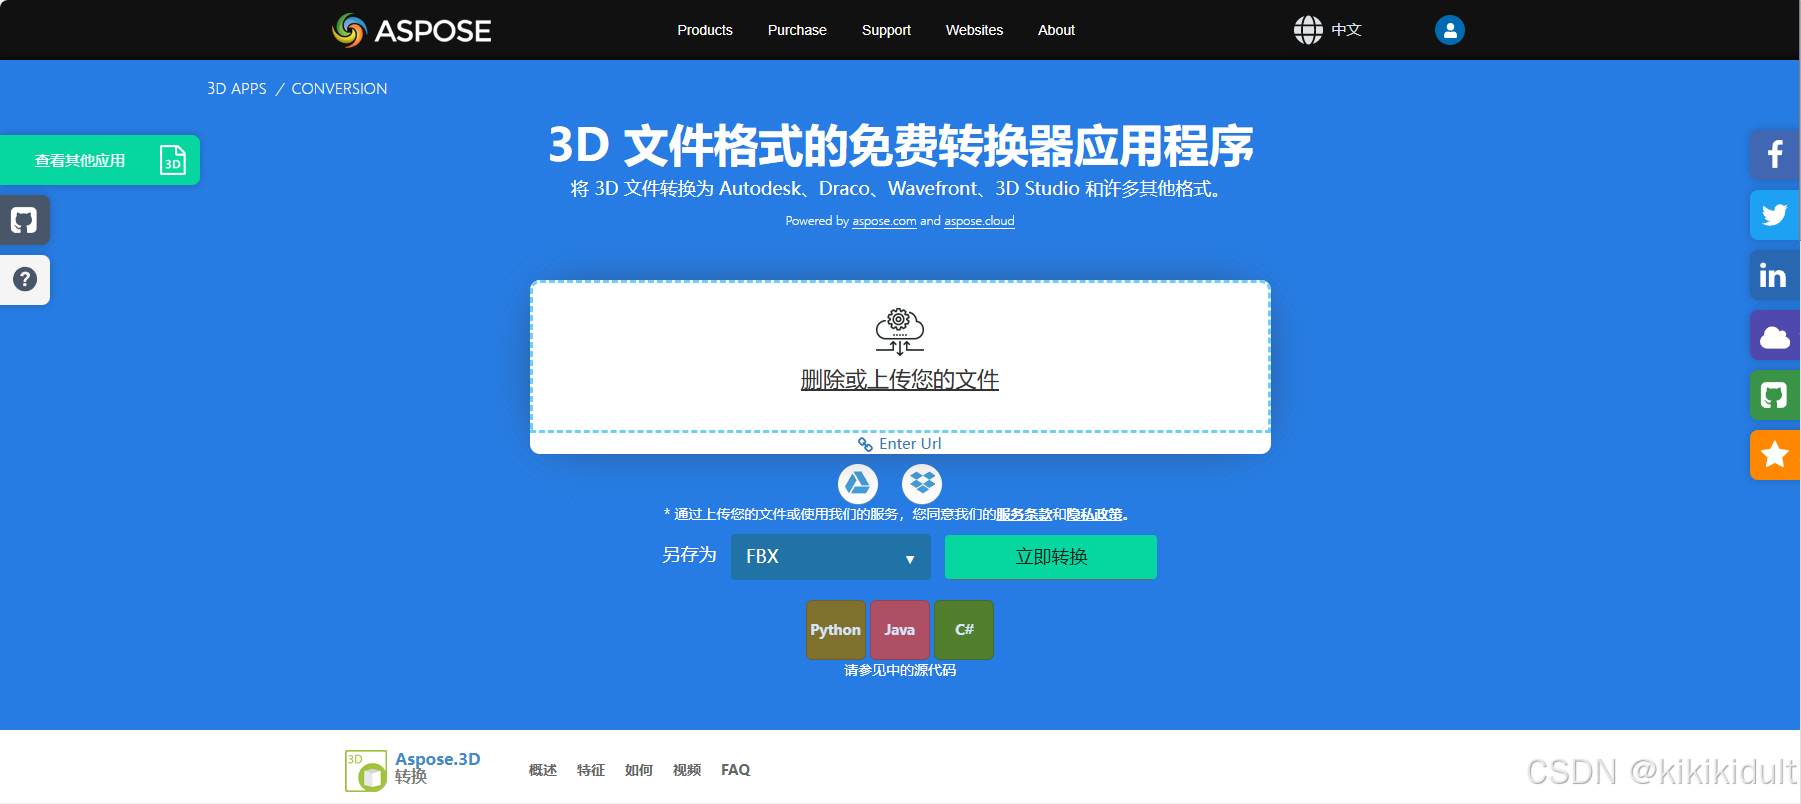Switch to the 视频 tab

coord(687,770)
